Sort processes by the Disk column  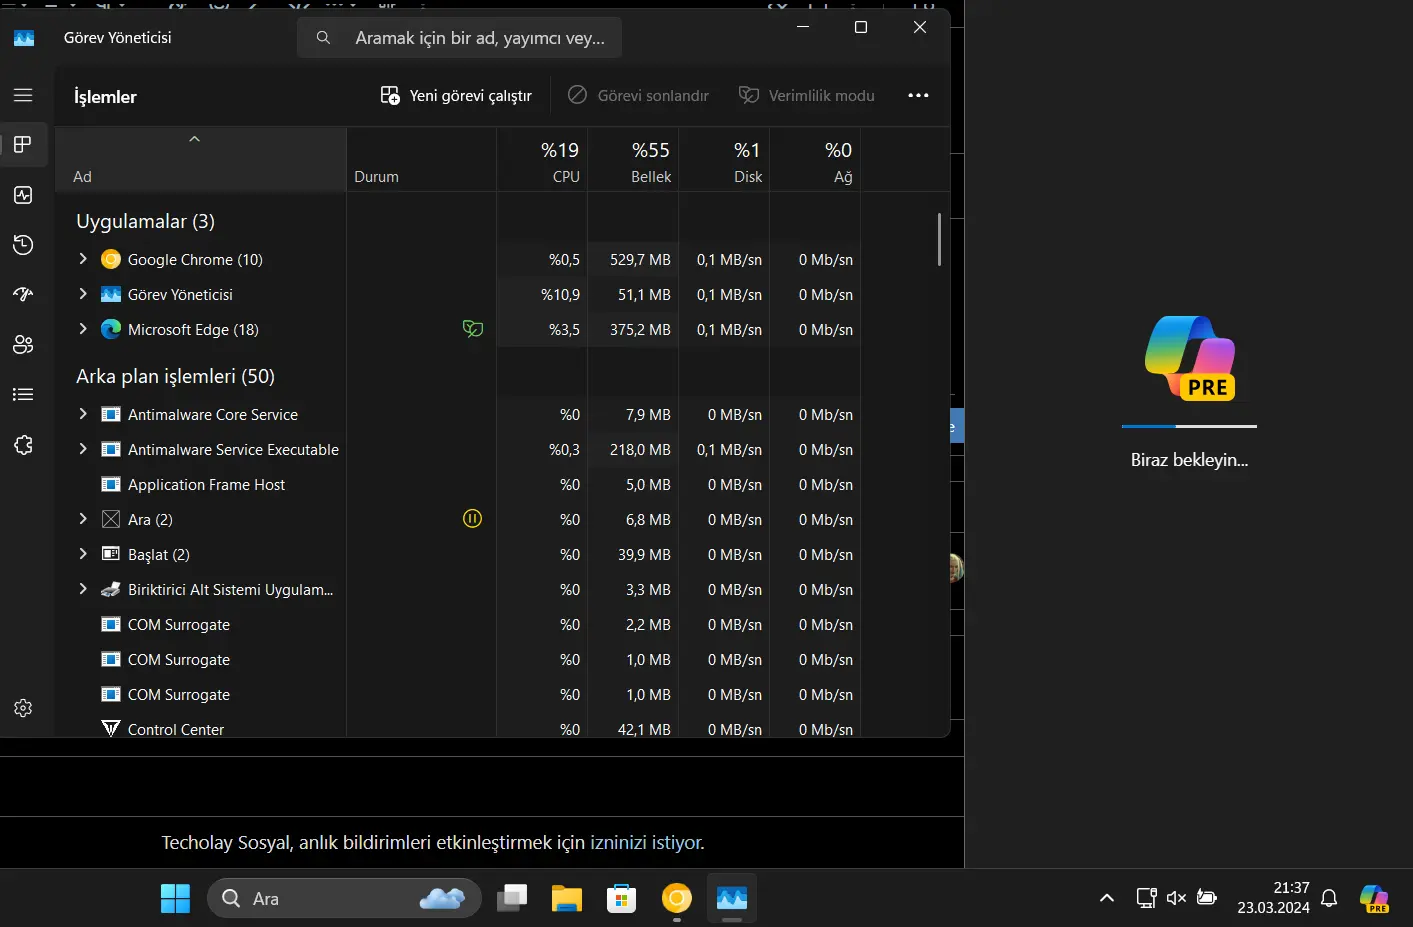724,160
